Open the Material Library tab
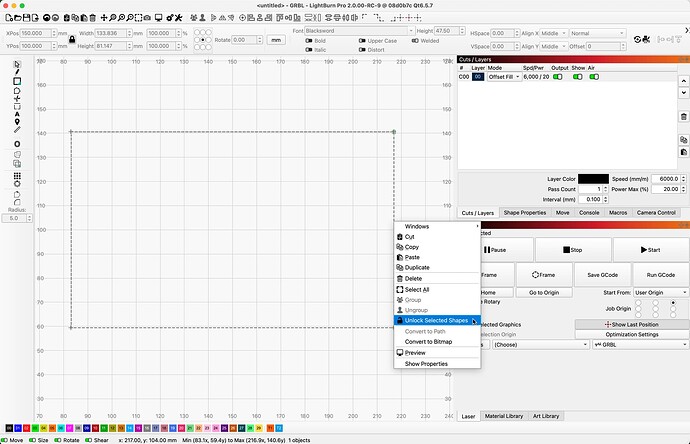 point(504,416)
